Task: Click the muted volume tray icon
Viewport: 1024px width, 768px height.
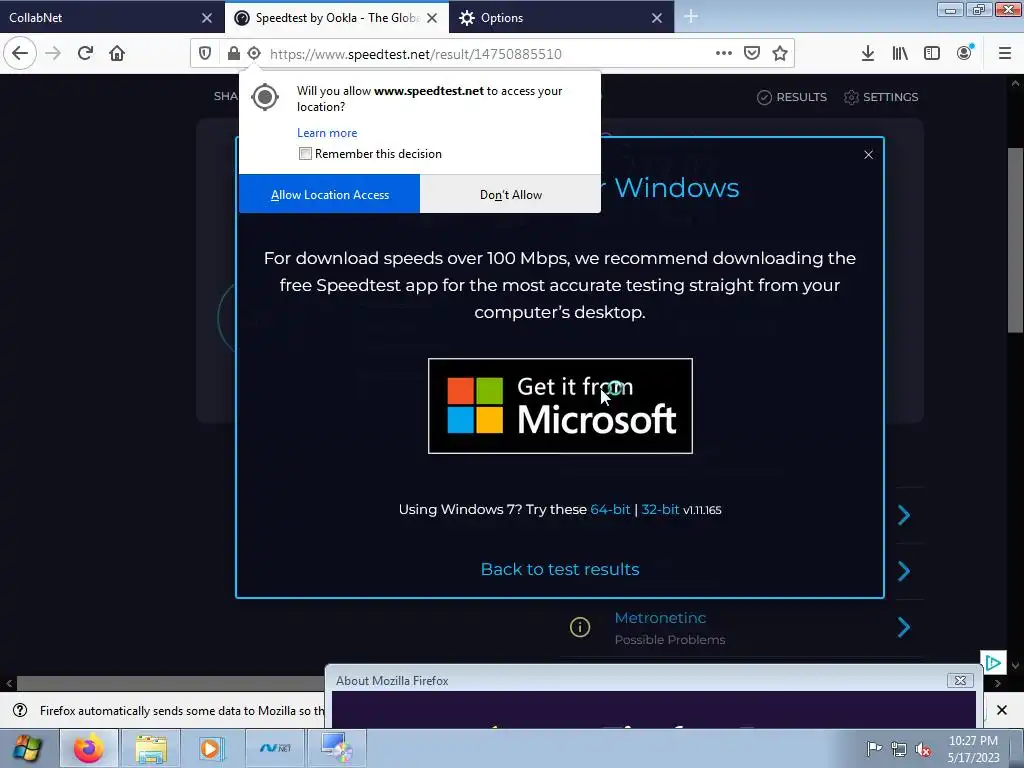Action: pos(923,750)
